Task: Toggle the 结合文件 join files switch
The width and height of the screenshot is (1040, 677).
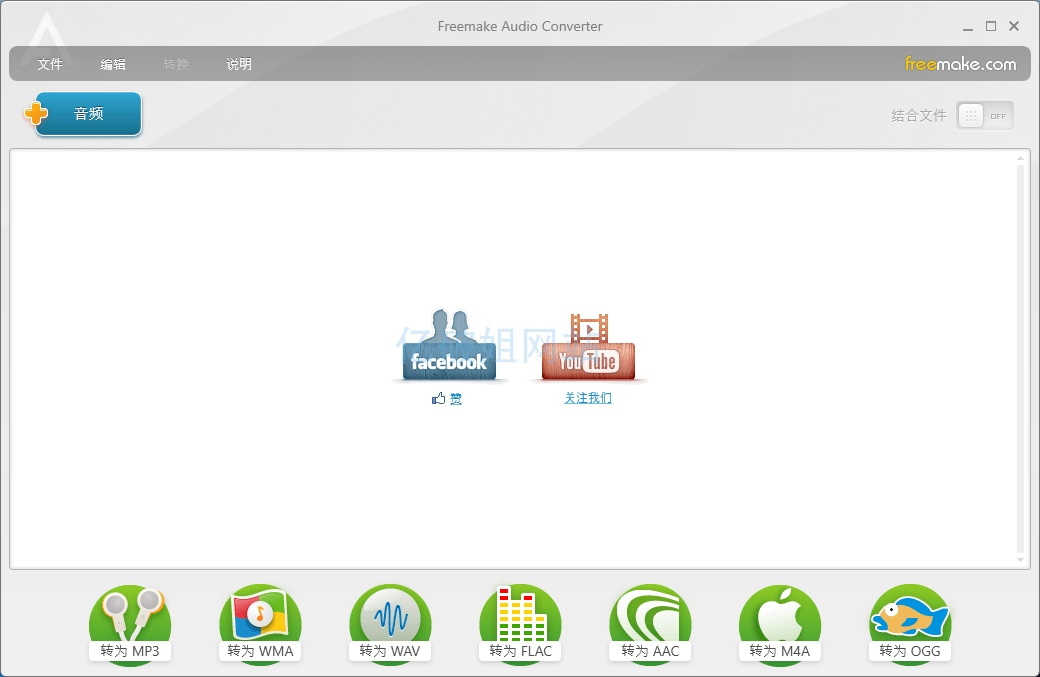Action: [x=984, y=116]
